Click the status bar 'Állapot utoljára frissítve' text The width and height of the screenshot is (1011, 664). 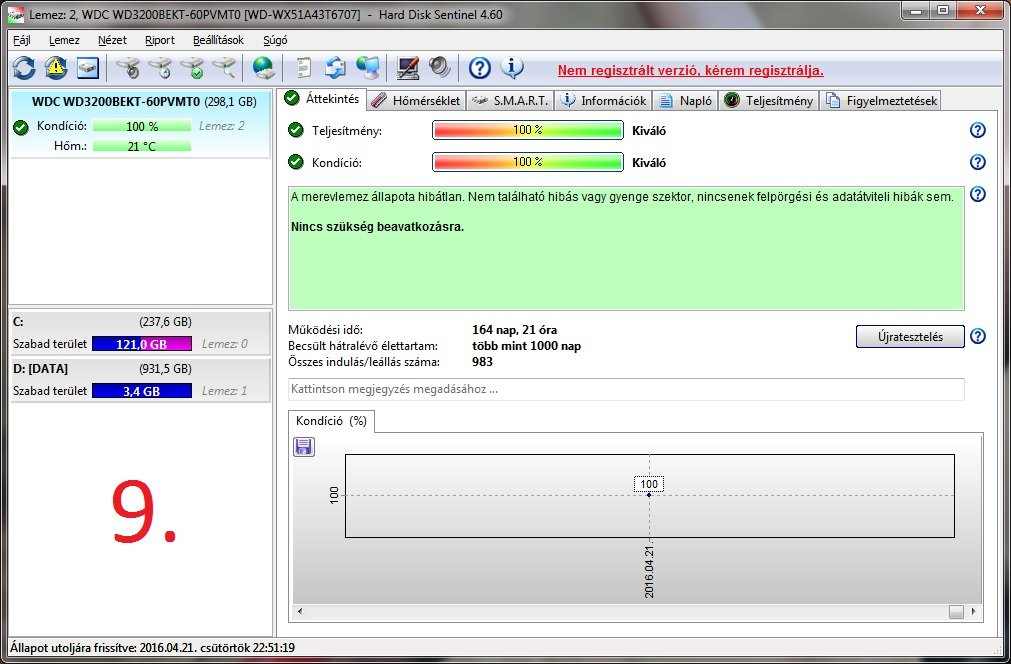click(x=153, y=647)
